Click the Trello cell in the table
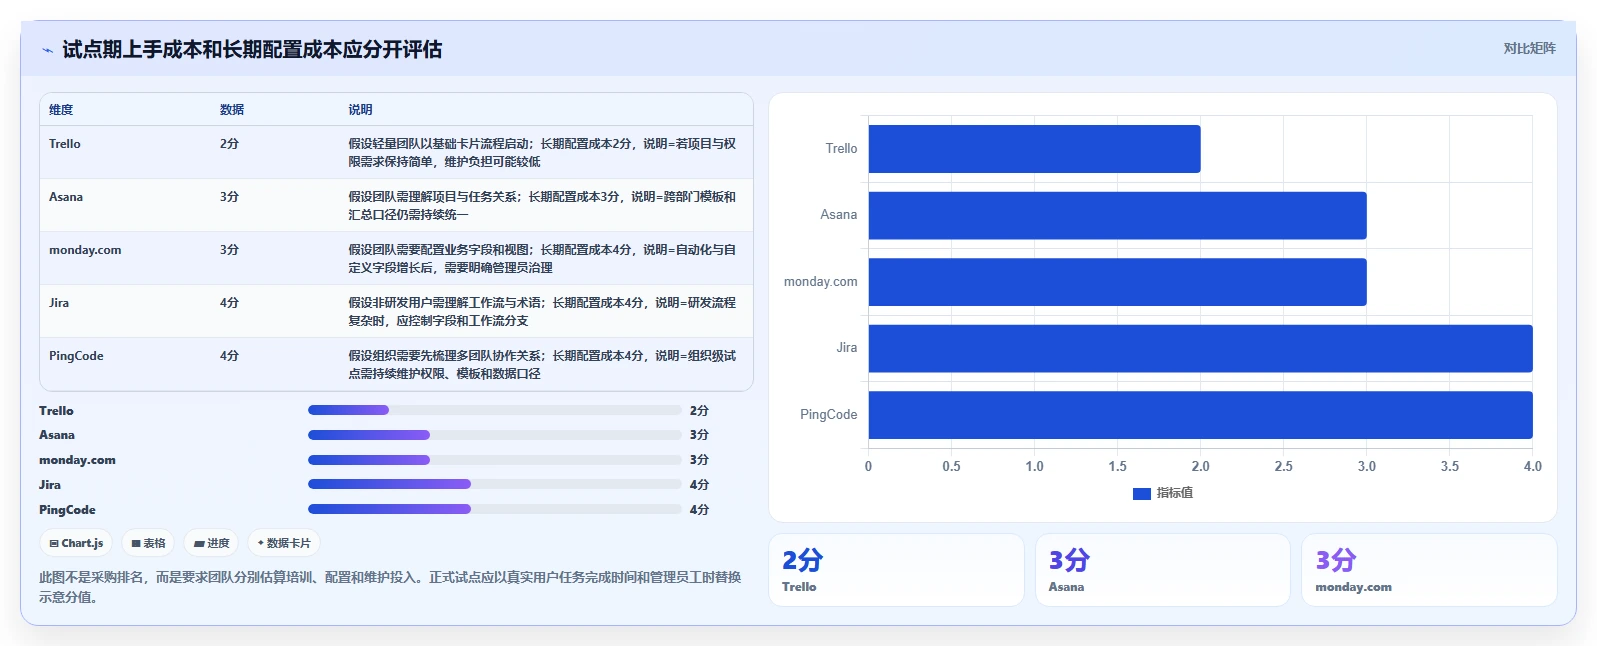This screenshot has width=1597, height=646. click(x=65, y=144)
